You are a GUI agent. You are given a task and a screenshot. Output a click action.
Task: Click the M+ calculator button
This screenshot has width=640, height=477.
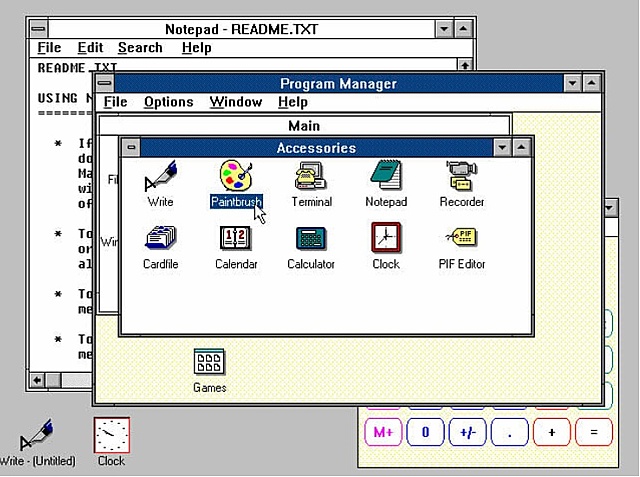(383, 432)
